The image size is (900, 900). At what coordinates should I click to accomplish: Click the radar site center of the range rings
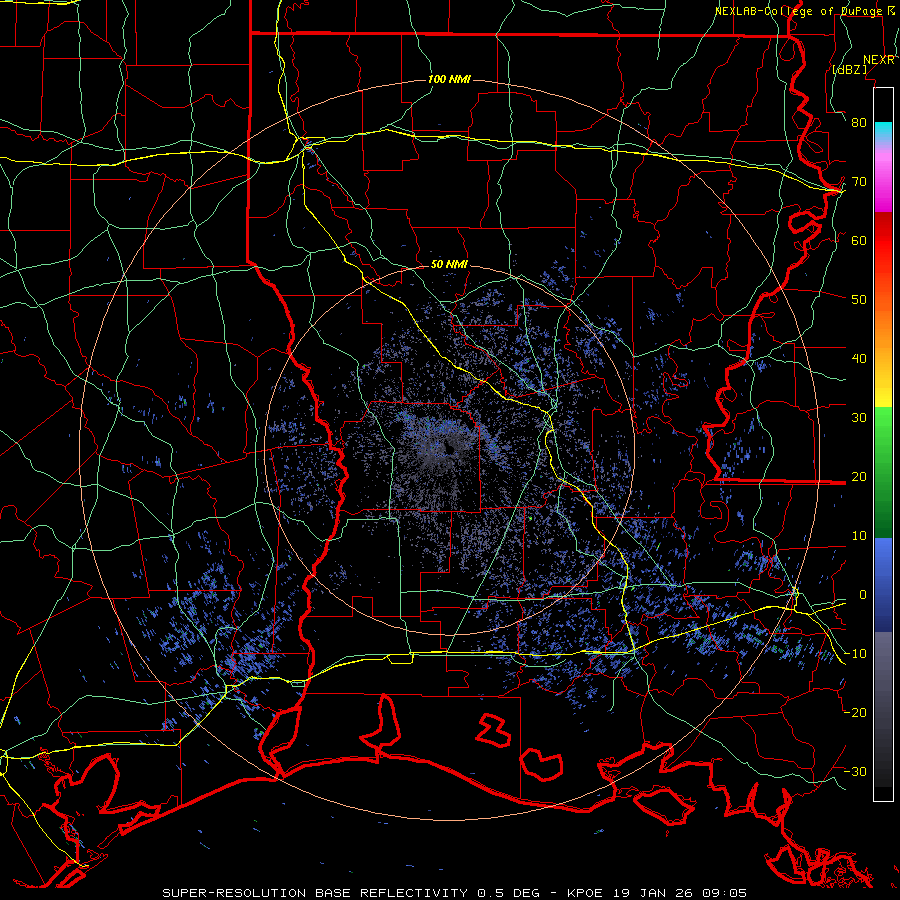pos(449,449)
